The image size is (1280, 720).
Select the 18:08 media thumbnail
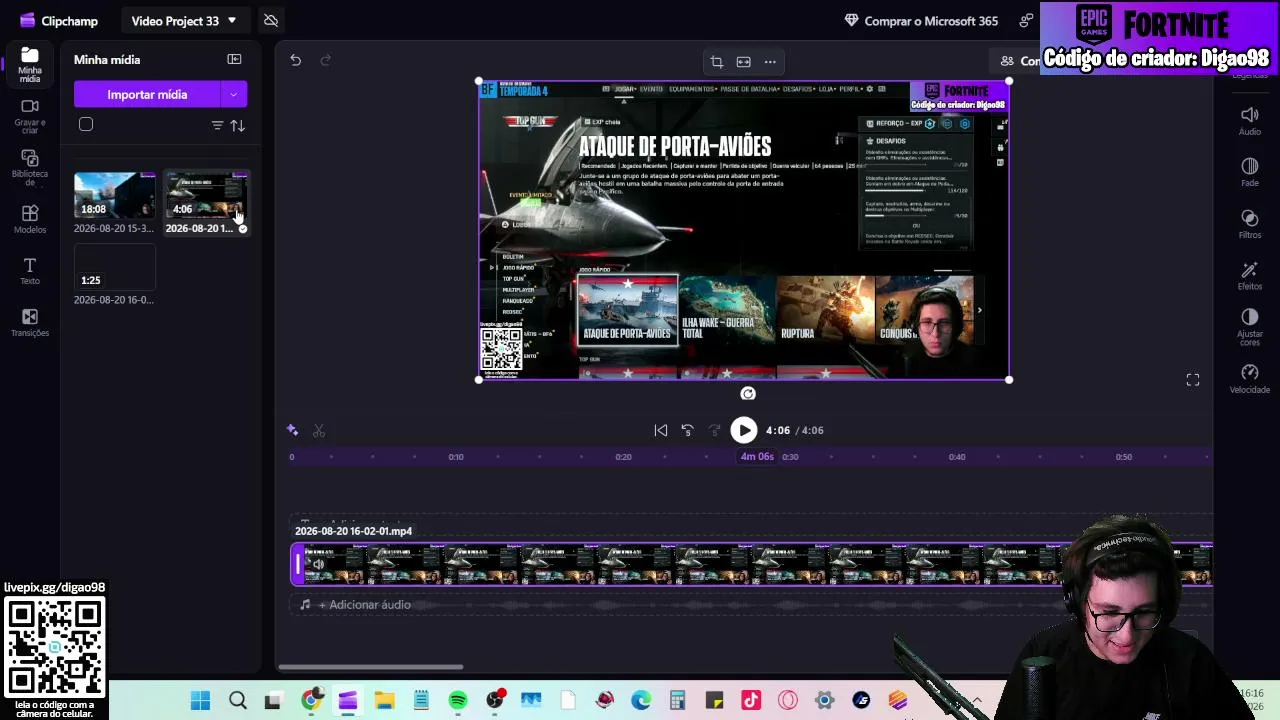(x=114, y=195)
